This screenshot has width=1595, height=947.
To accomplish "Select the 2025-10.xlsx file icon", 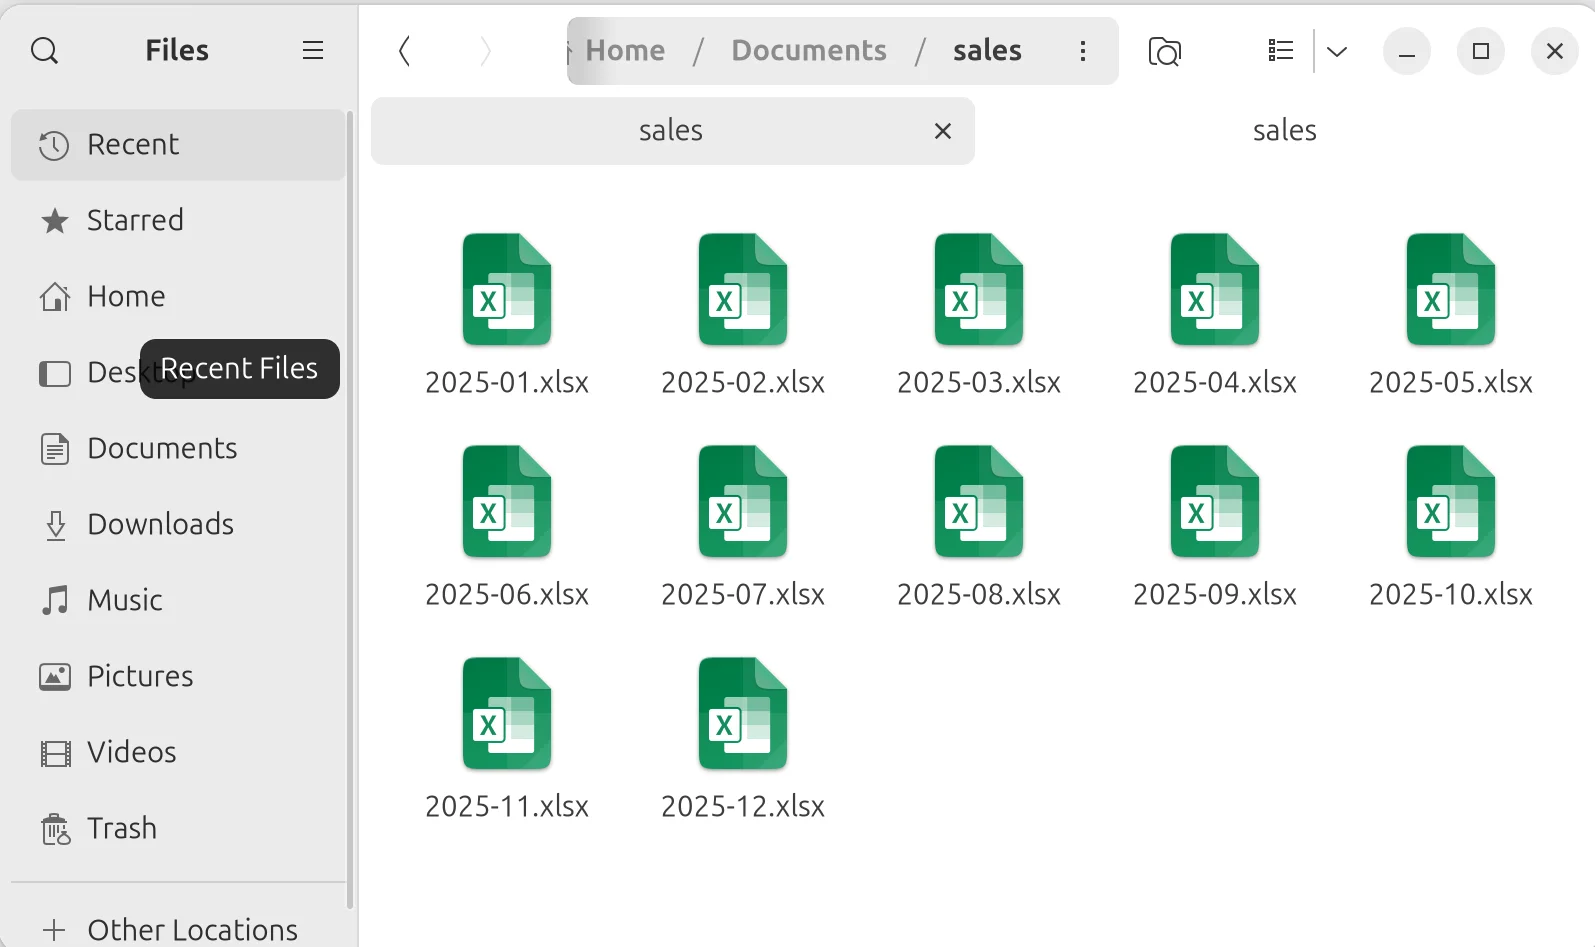I will click(x=1451, y=502).
